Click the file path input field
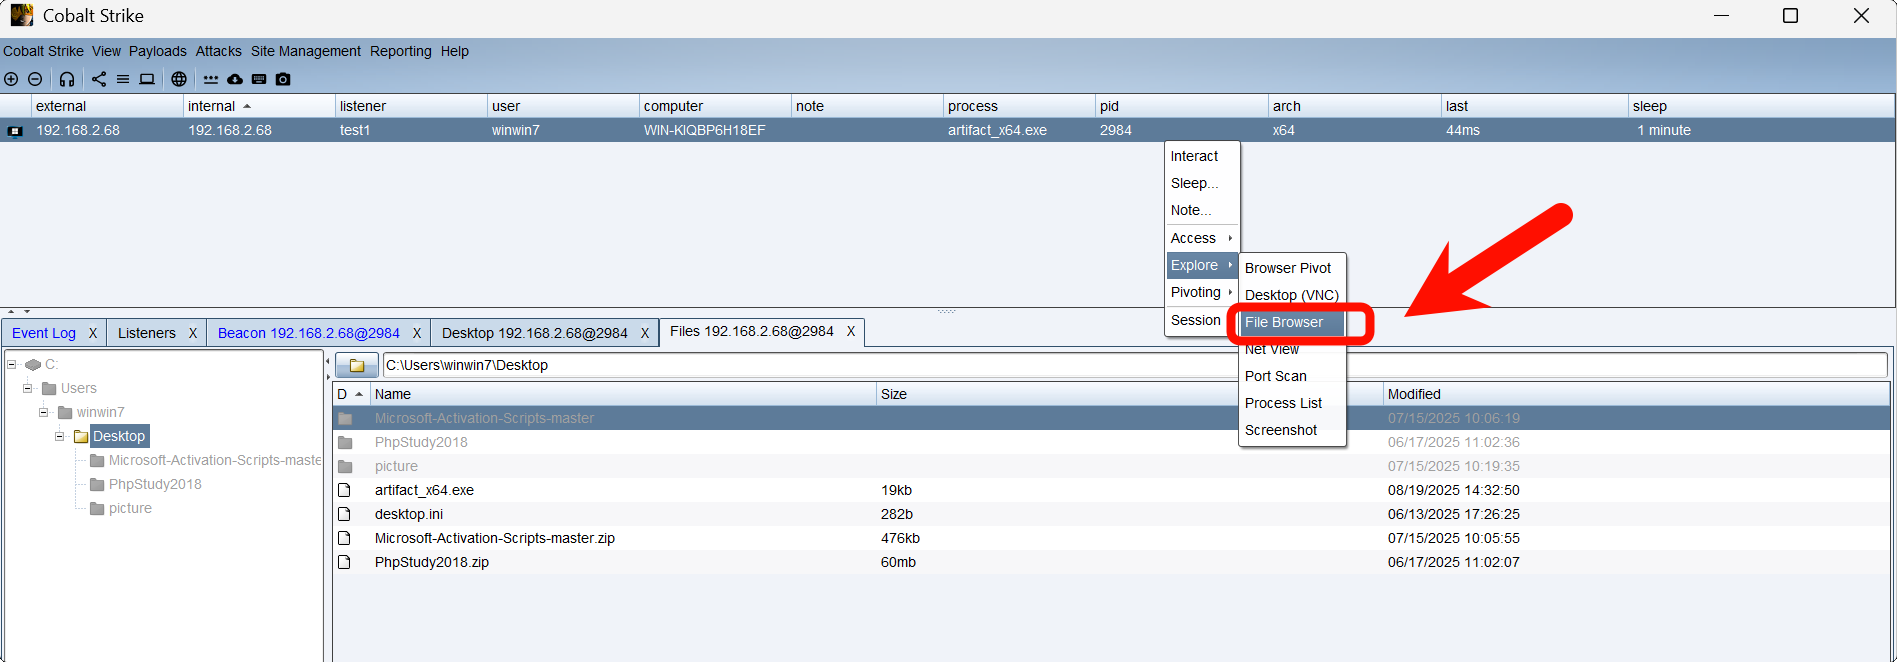Screen dimensions: 1897x662 (1100, 365)
